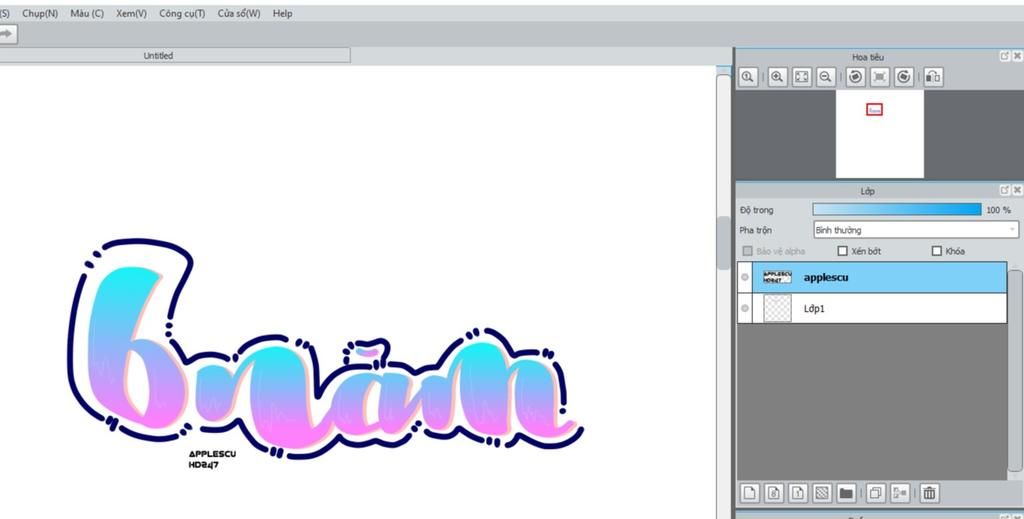The width and height of the screenshot is (1024, 519).
Task: Open the Cửa sổ(W) menu
Action: click(x=238, y=13)
